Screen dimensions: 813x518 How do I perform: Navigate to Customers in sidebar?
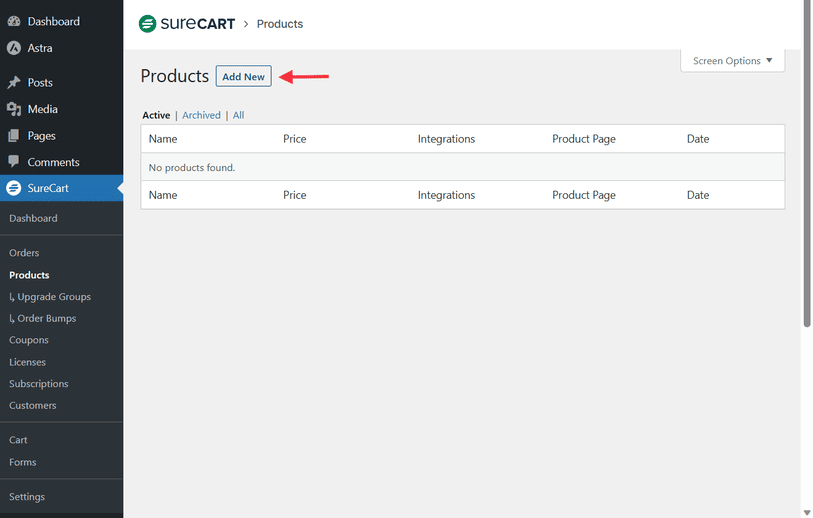coord(32,406)
